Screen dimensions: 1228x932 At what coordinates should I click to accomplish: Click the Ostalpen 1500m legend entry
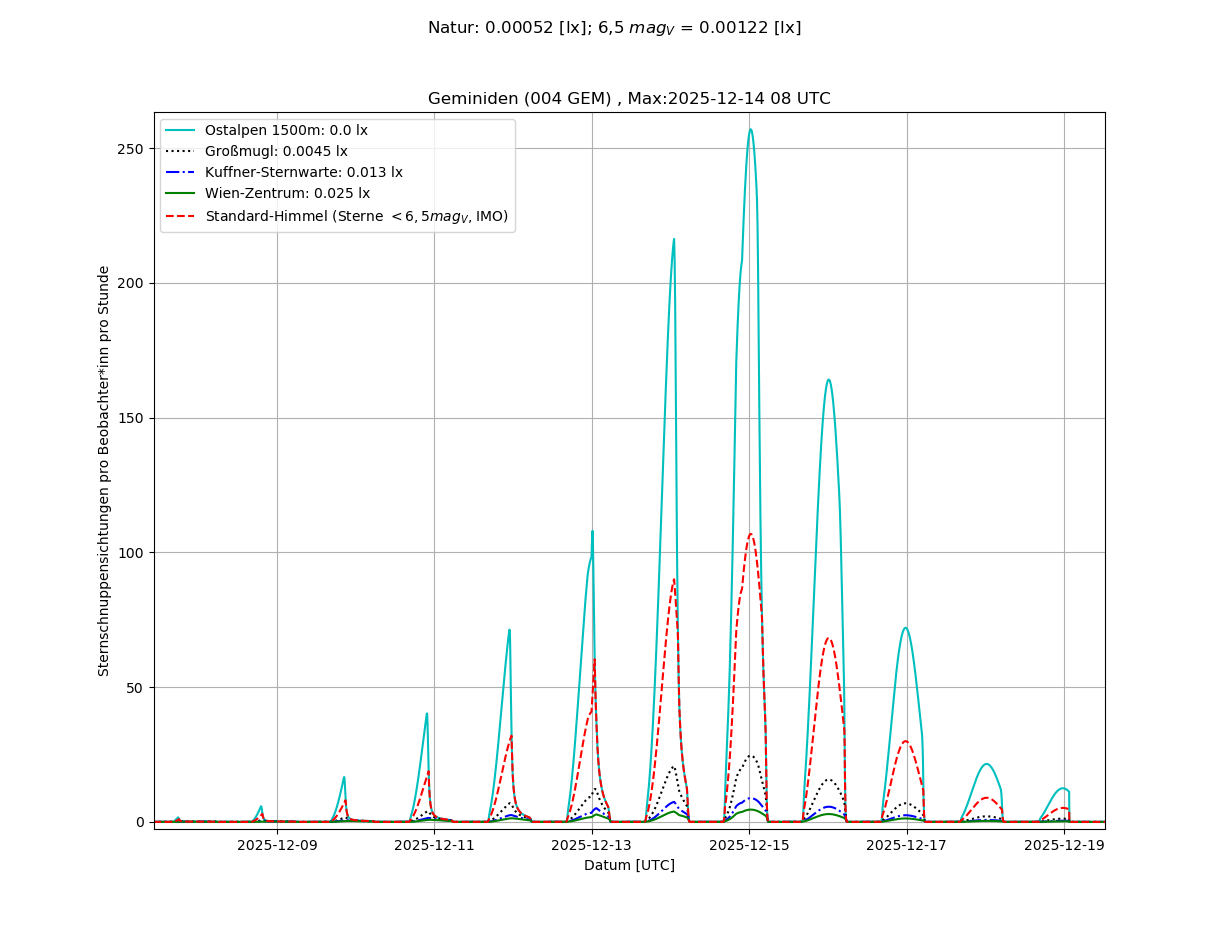click(286, 130)
